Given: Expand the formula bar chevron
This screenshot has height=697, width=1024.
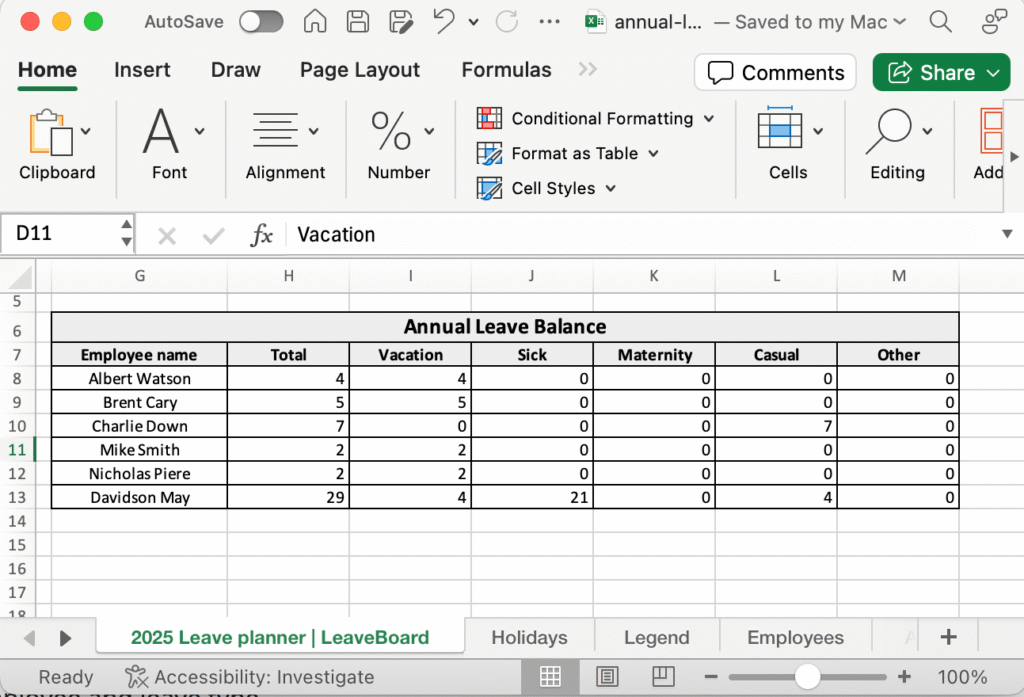Looking at the screenshot, I should pyautogui.click(x=1006, y=234).
